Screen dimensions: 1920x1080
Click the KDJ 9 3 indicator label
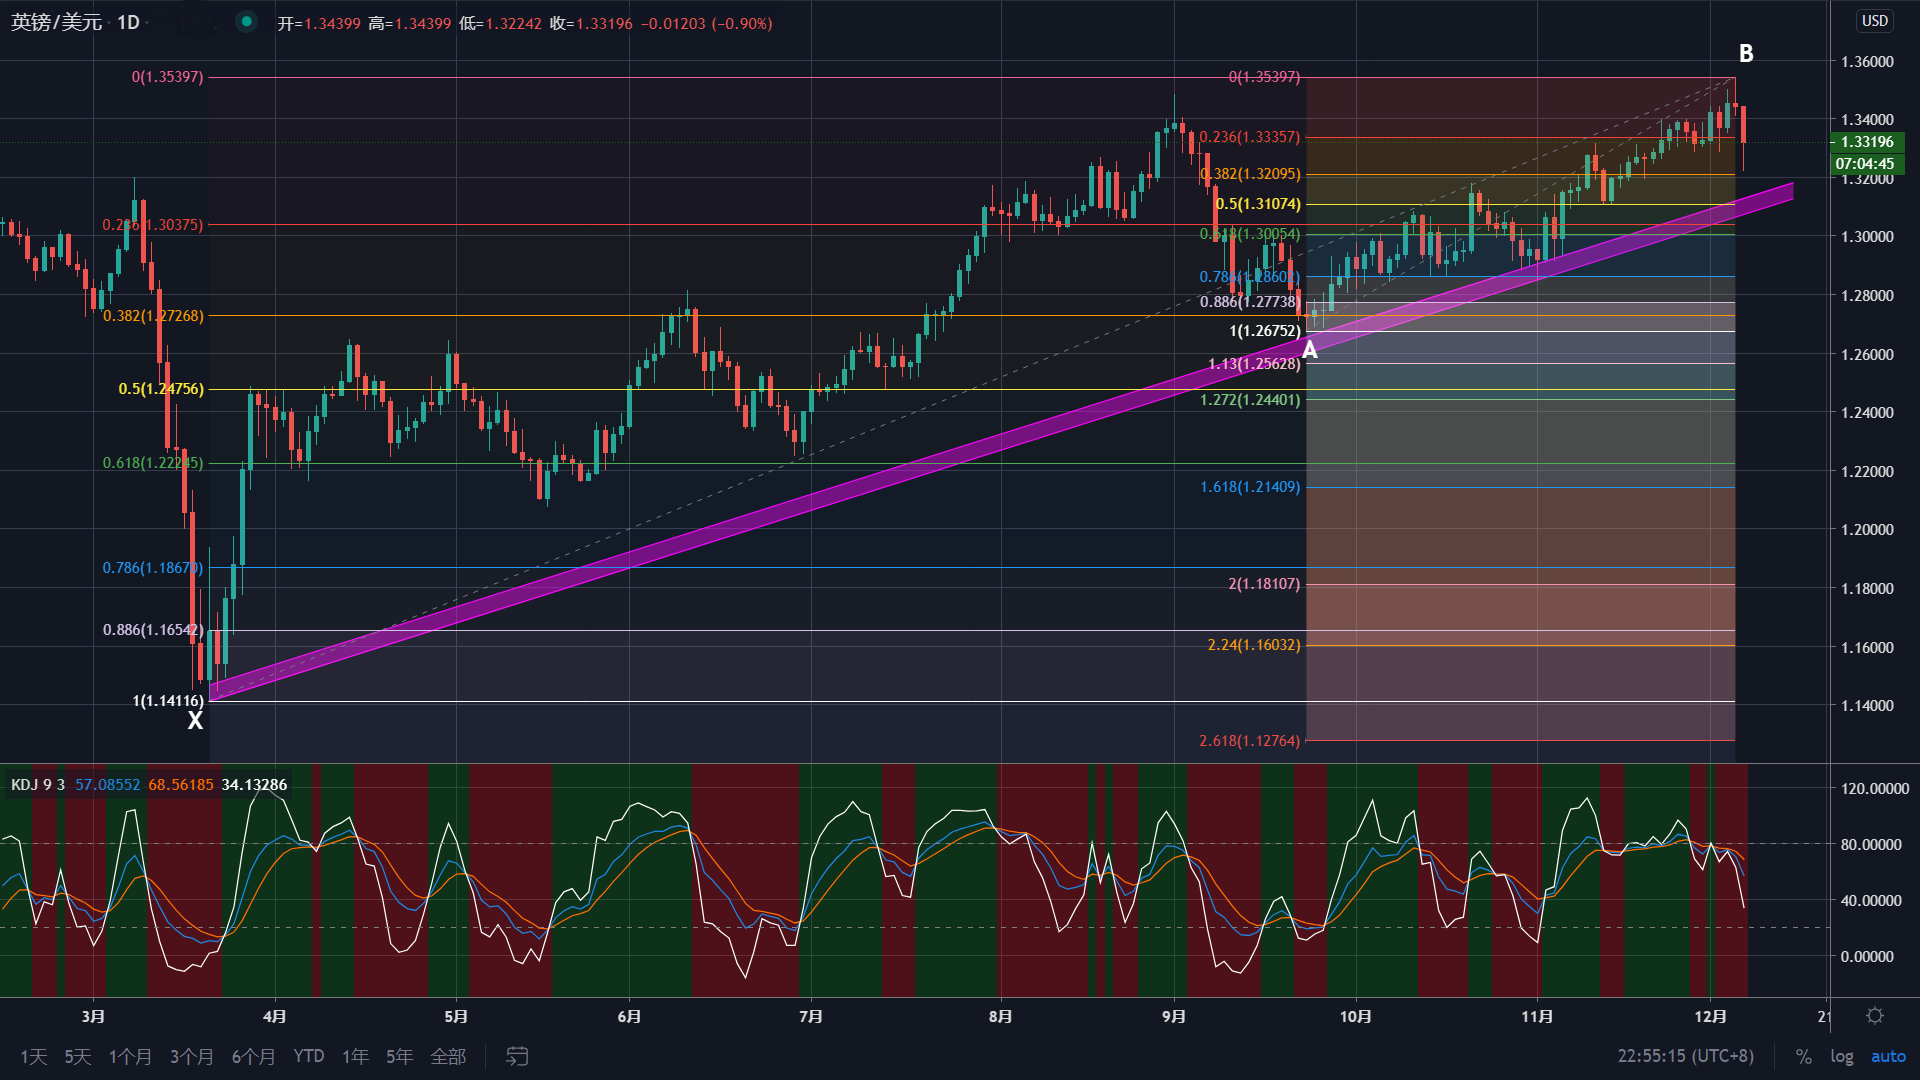tap(38, 785)
